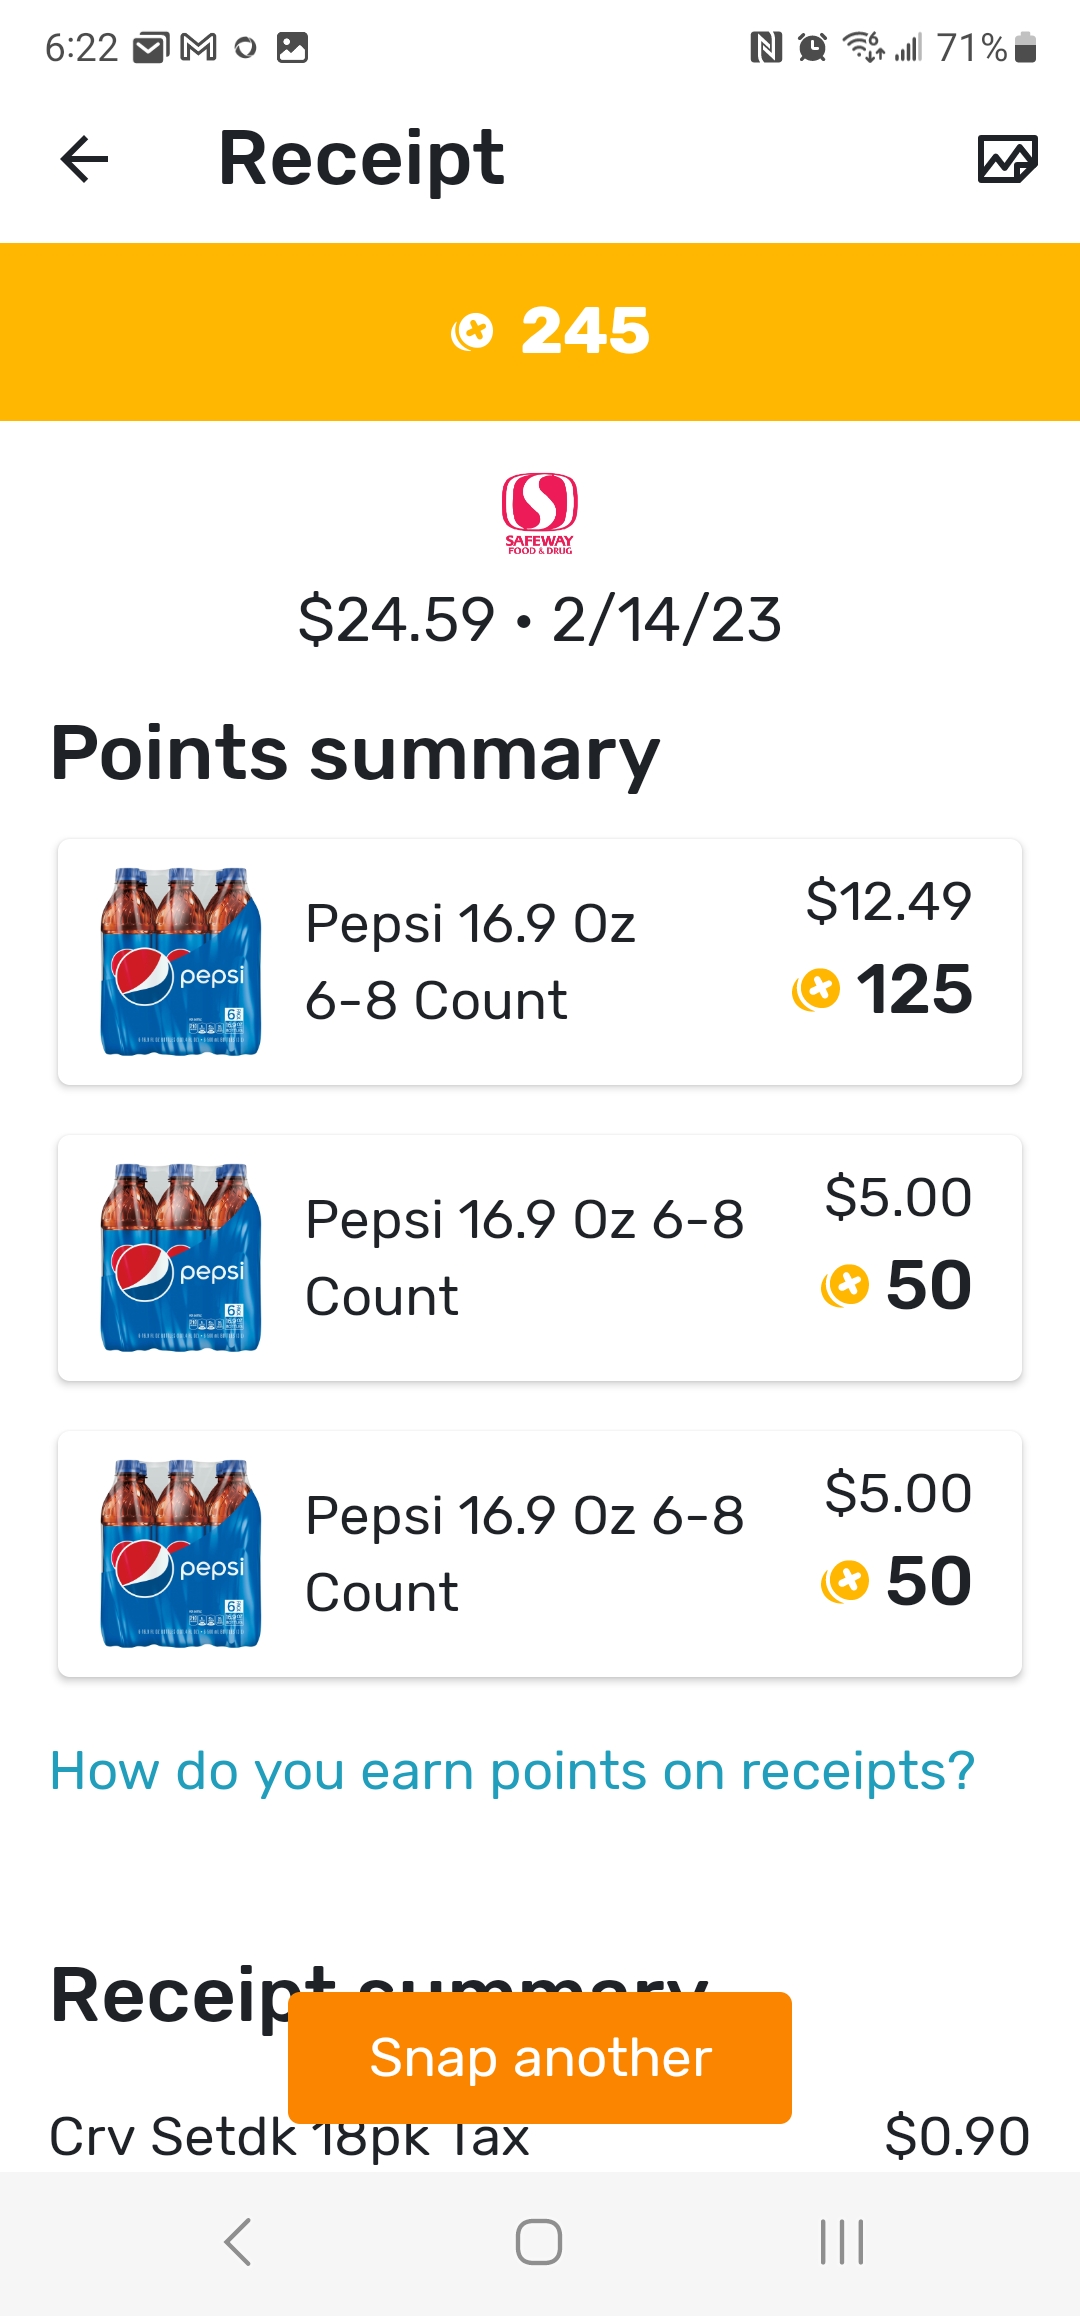
Task: Tap the first Pepsi product thumbnail
Action: [181, 962]
